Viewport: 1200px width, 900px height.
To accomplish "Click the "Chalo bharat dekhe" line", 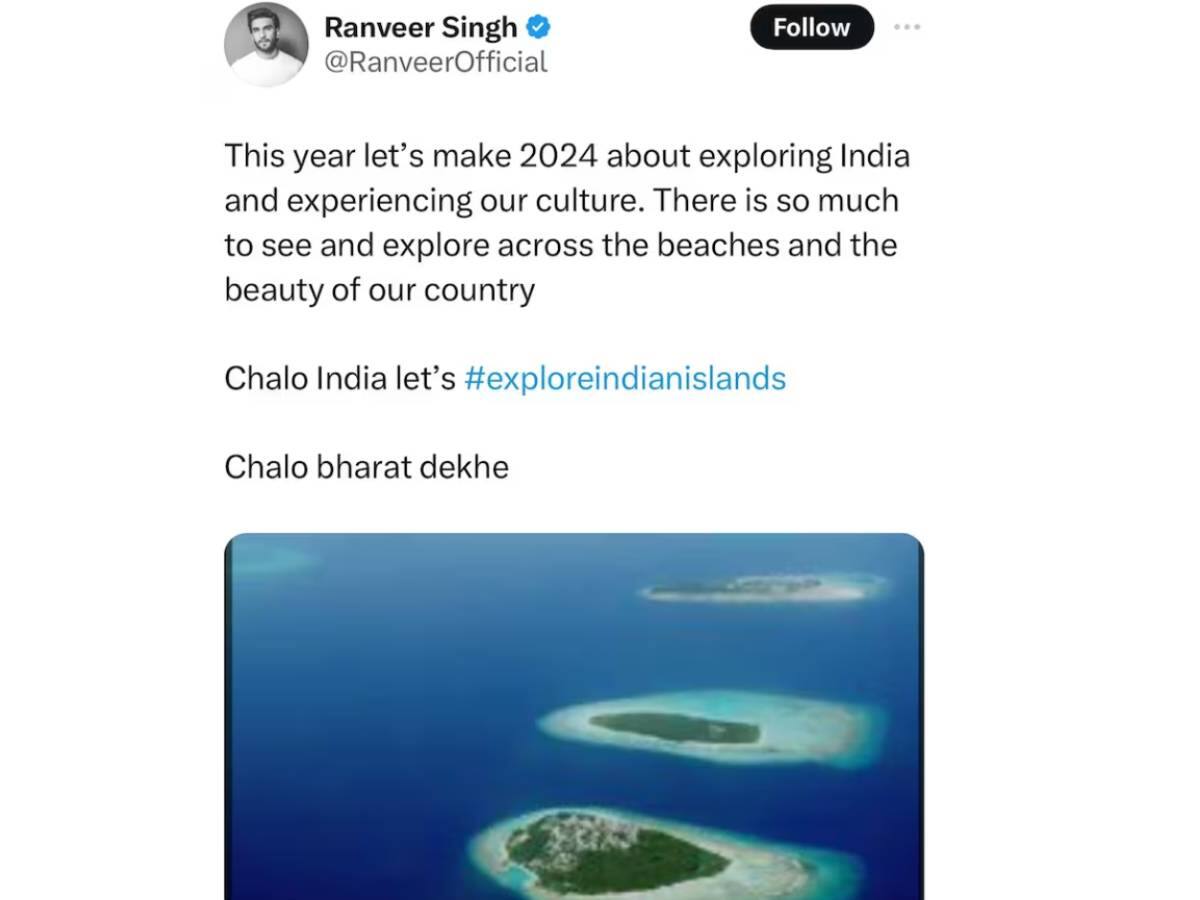I will point(366,467).
